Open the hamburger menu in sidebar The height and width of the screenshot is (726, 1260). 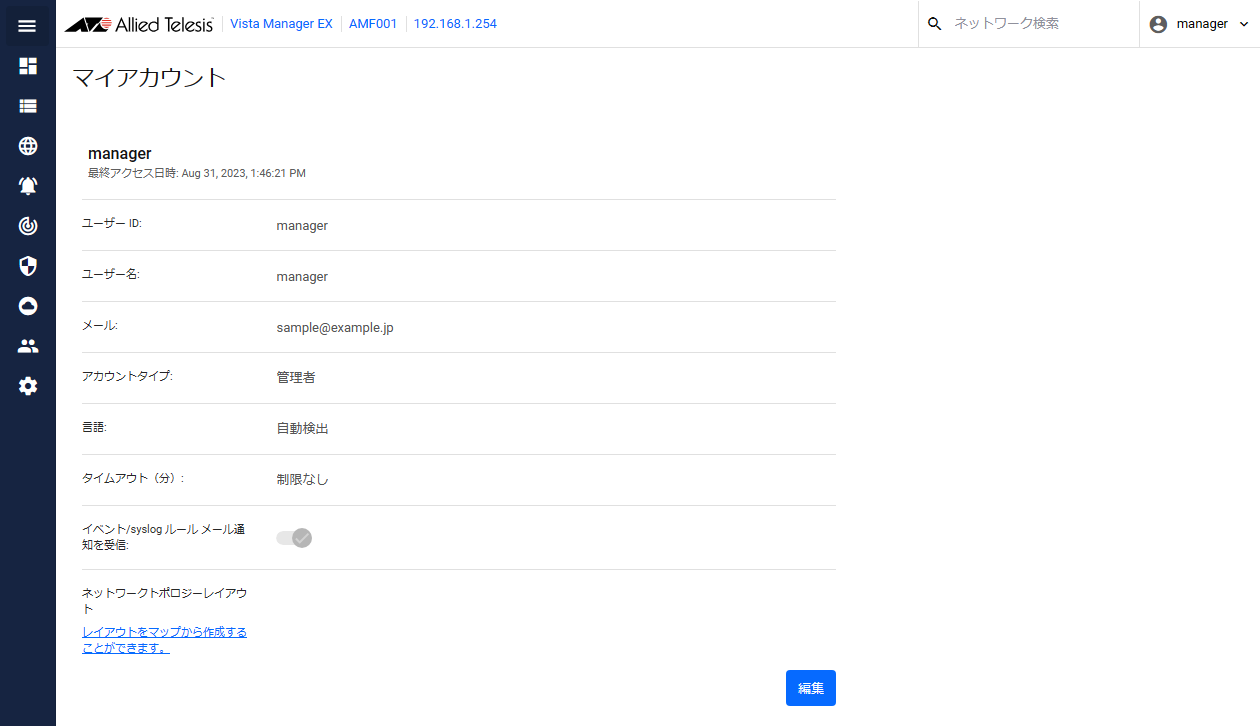tap(28, 25)
